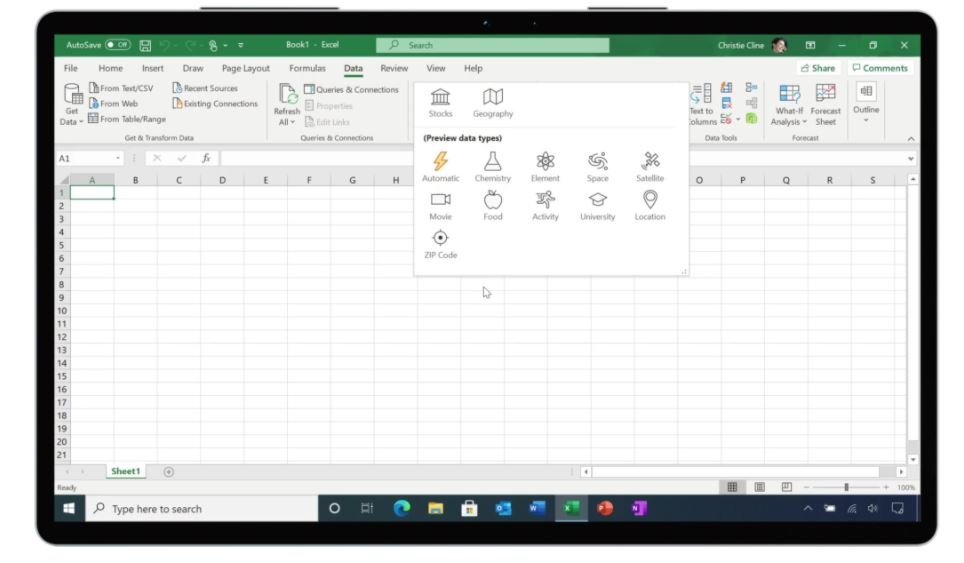Toggle the AutoSave switch

point(117,45)
